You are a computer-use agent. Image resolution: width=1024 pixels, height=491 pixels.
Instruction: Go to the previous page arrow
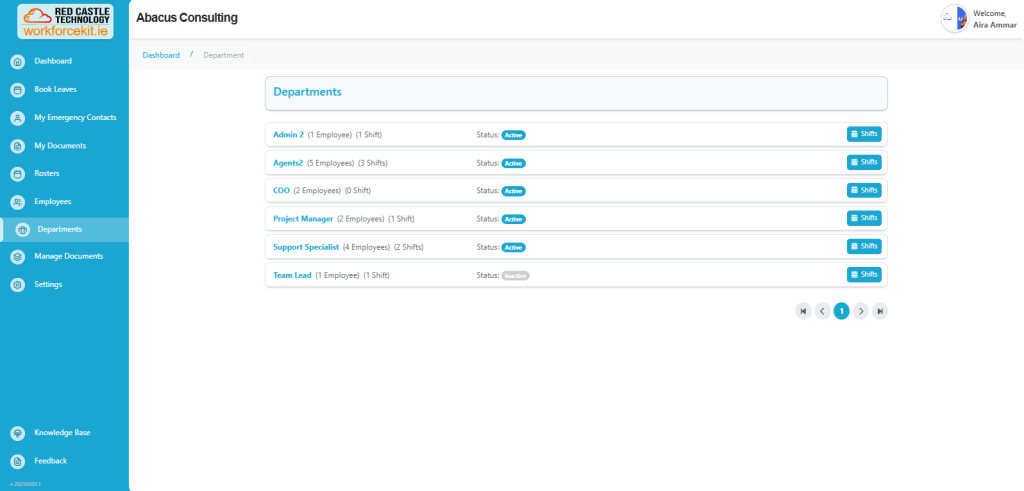822,311
